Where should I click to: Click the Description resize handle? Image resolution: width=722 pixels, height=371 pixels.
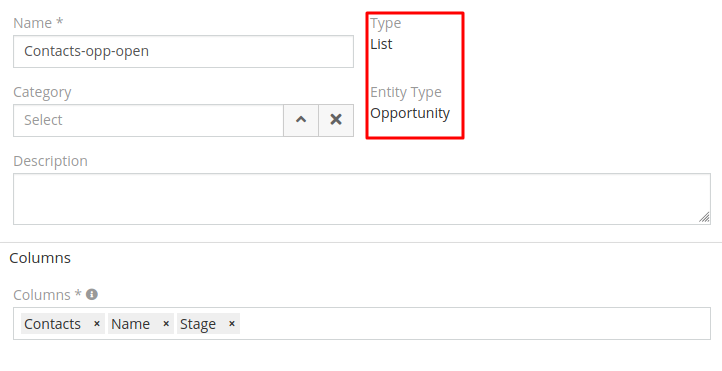pos(704,218)
